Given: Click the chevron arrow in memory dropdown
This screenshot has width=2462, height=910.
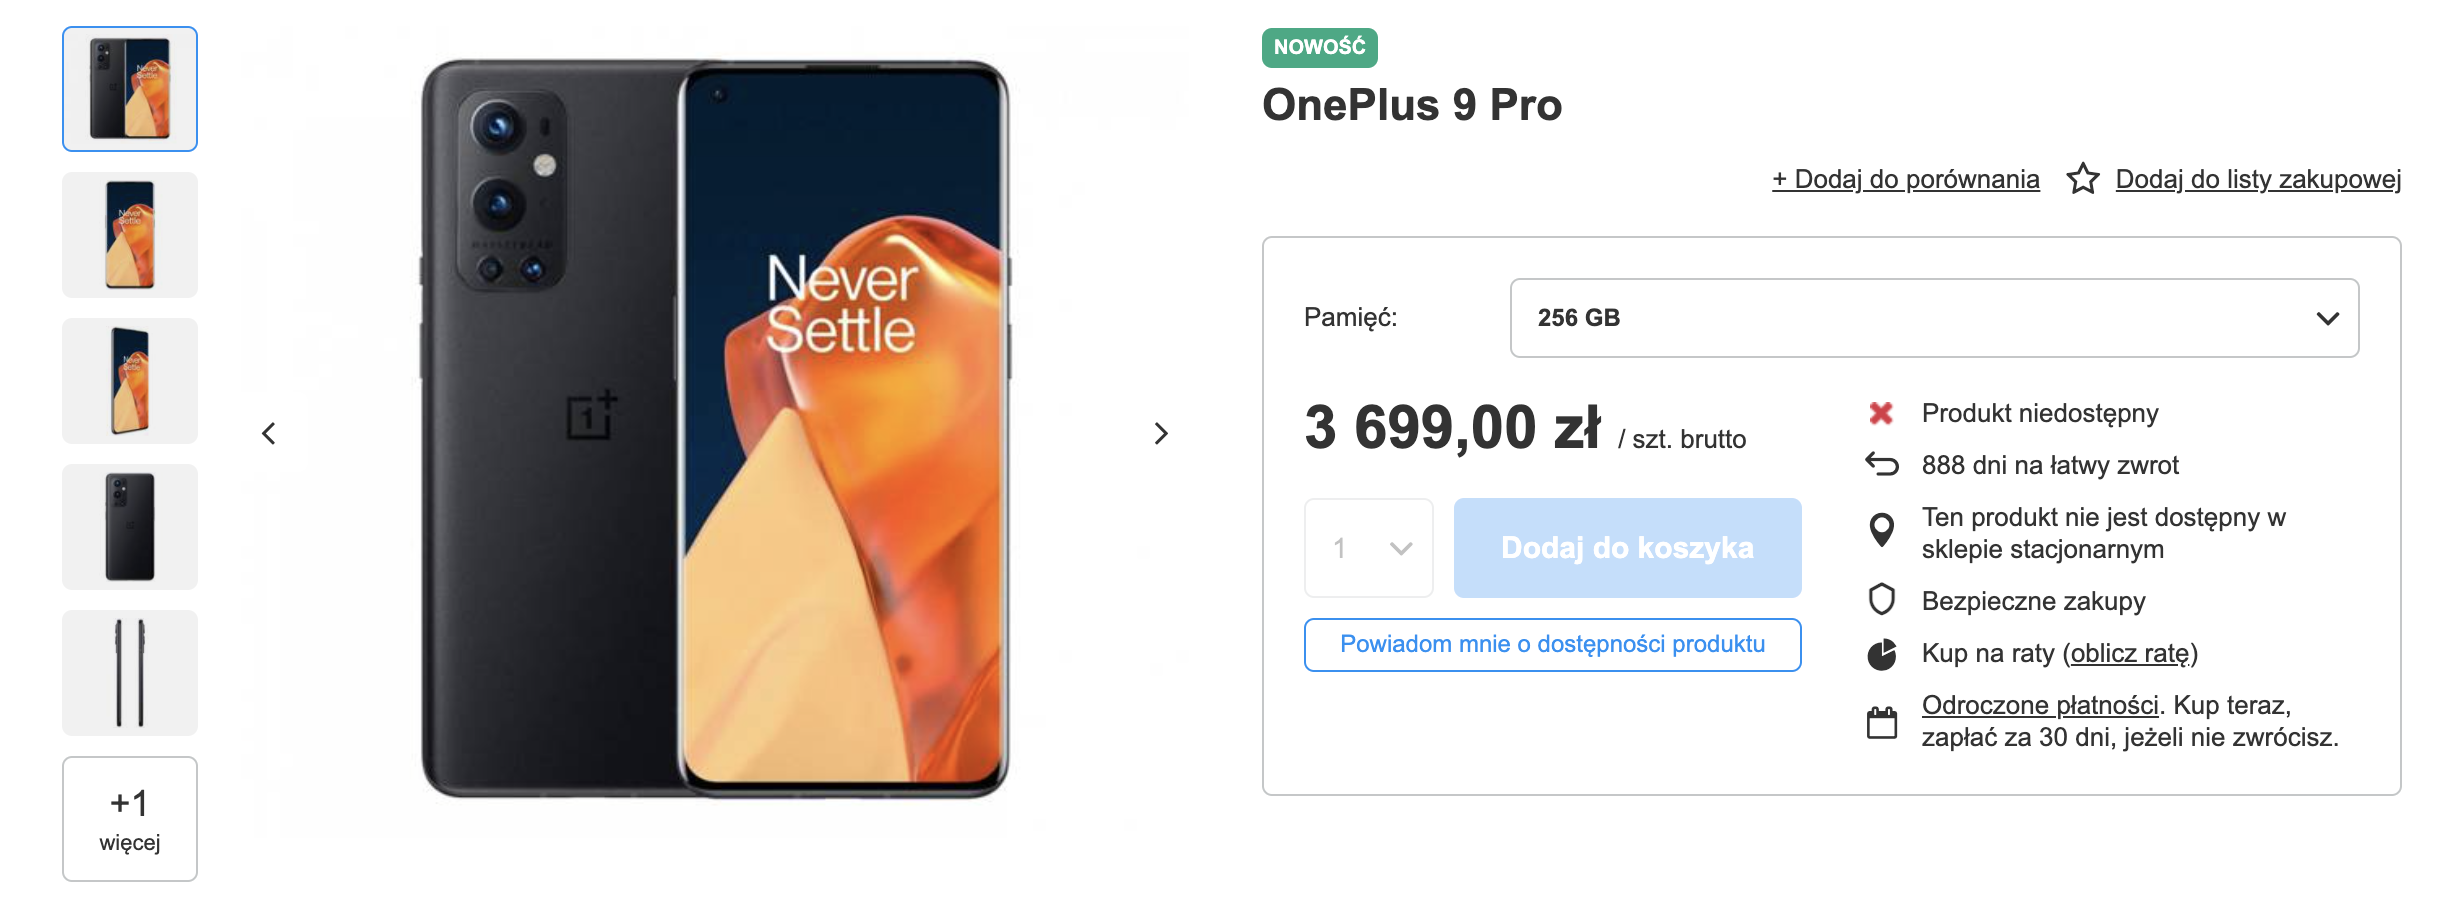Looking at the screenshot, I should pyautogui.click(x=2327, y=319).
